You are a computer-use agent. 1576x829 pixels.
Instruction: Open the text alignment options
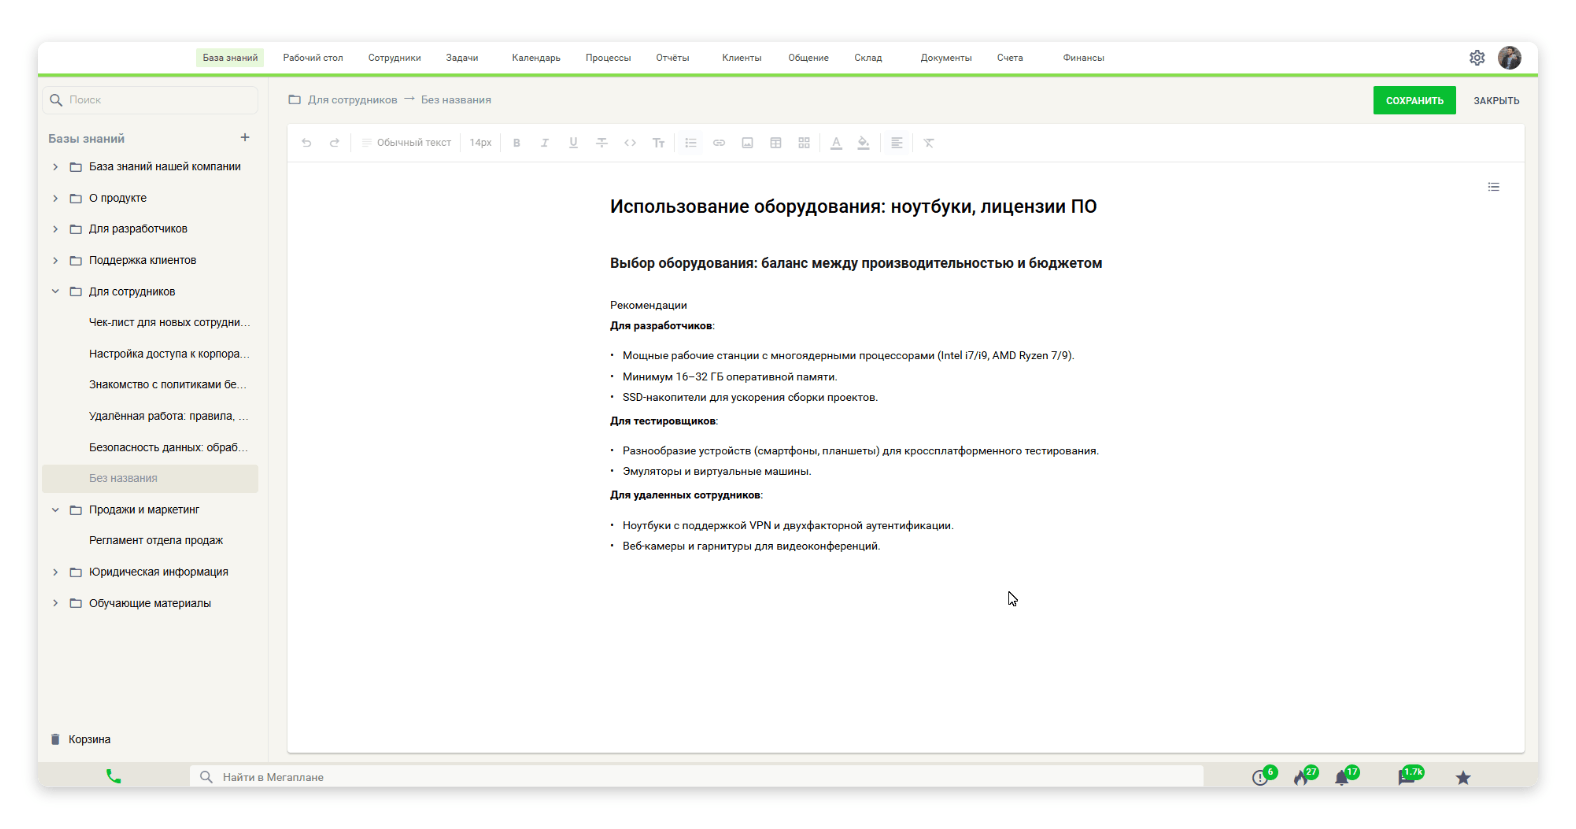(x=897, y=143)
